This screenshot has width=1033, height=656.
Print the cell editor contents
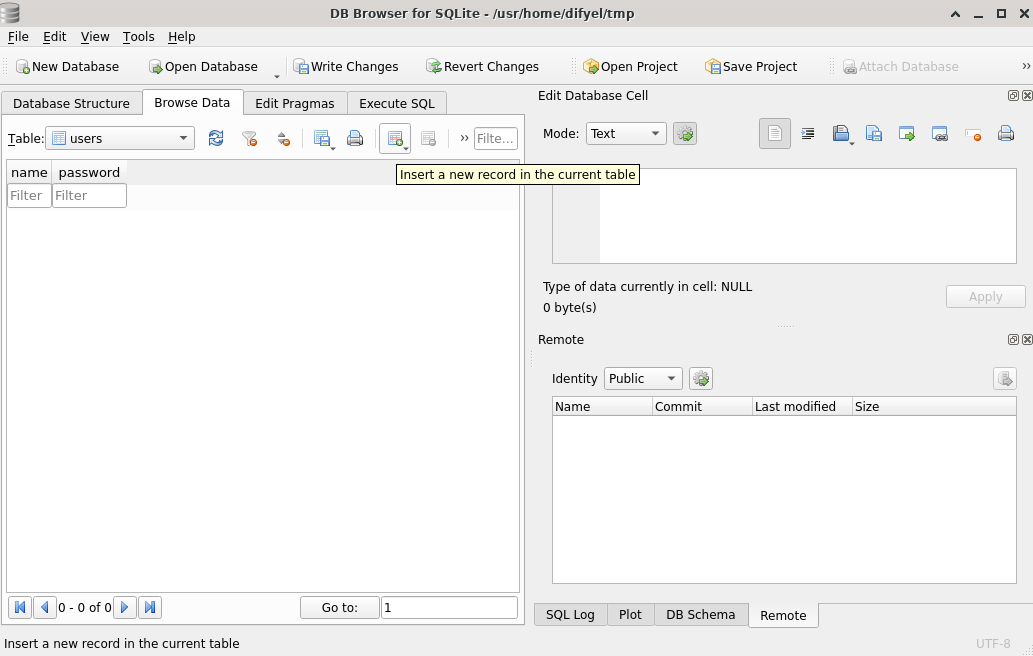1006,134
